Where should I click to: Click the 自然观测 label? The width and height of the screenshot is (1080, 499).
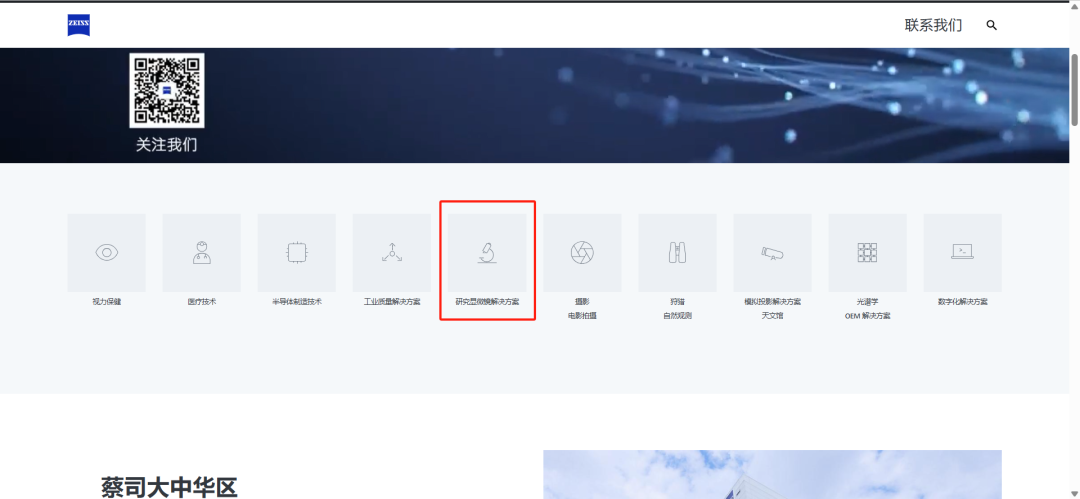(x=677, y=316)
